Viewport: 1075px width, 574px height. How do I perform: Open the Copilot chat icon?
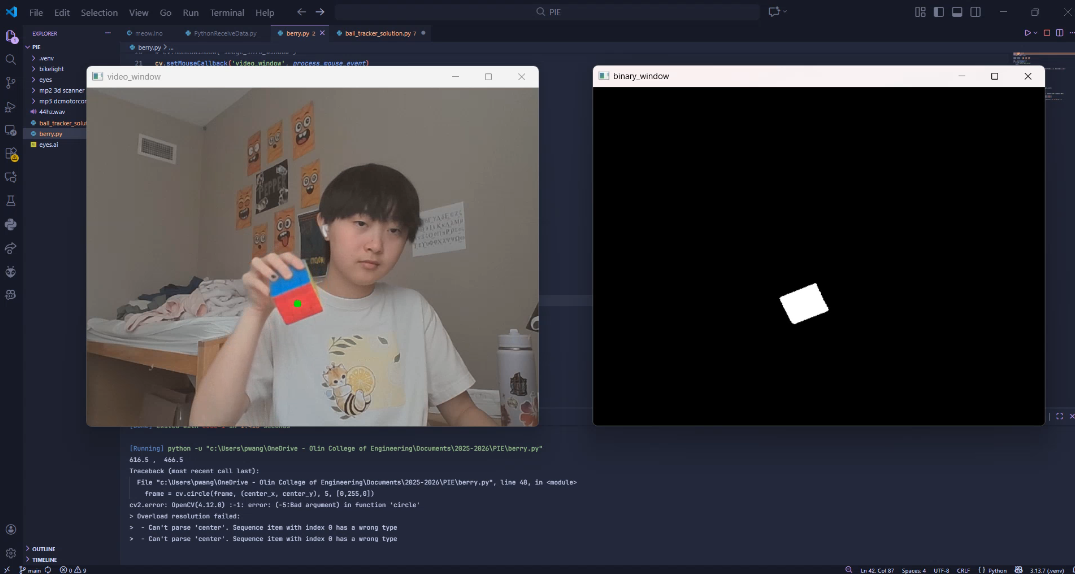[x=774, y=12]
